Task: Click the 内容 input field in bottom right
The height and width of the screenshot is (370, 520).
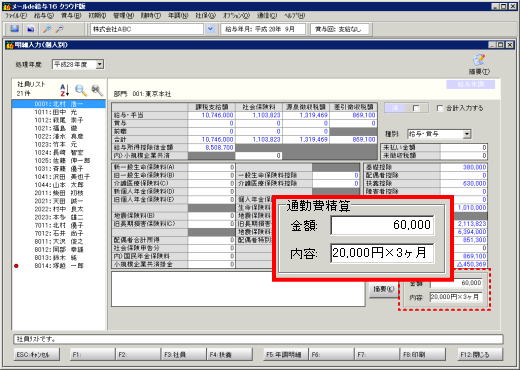Action: tap(456, 297)
